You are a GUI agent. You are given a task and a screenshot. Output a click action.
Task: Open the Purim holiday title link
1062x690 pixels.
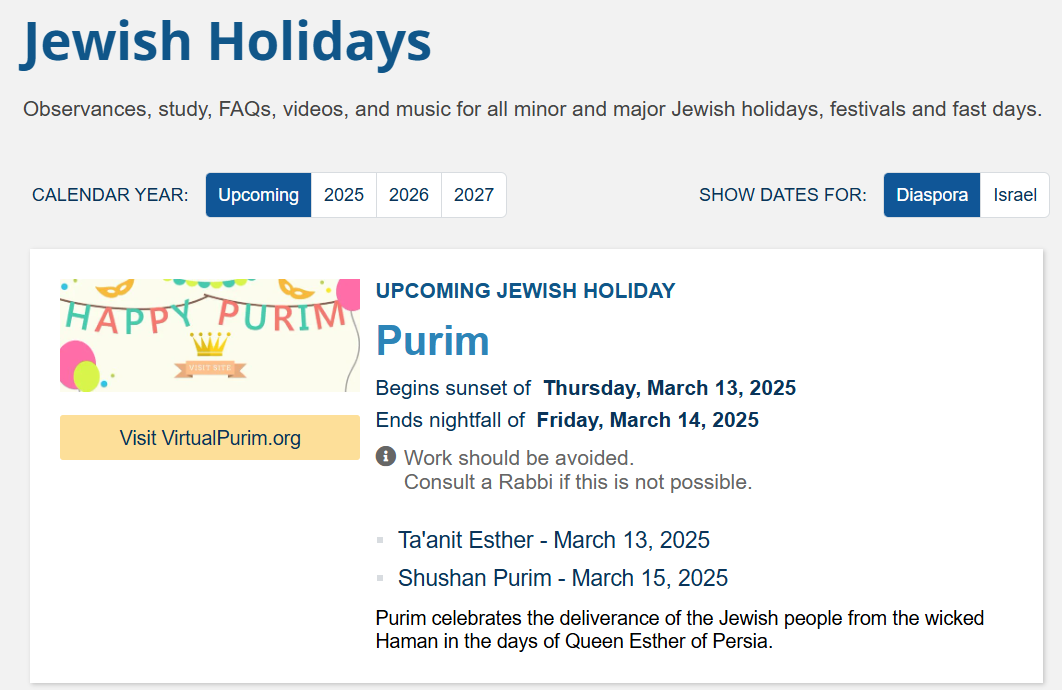(x=433, y=341)
